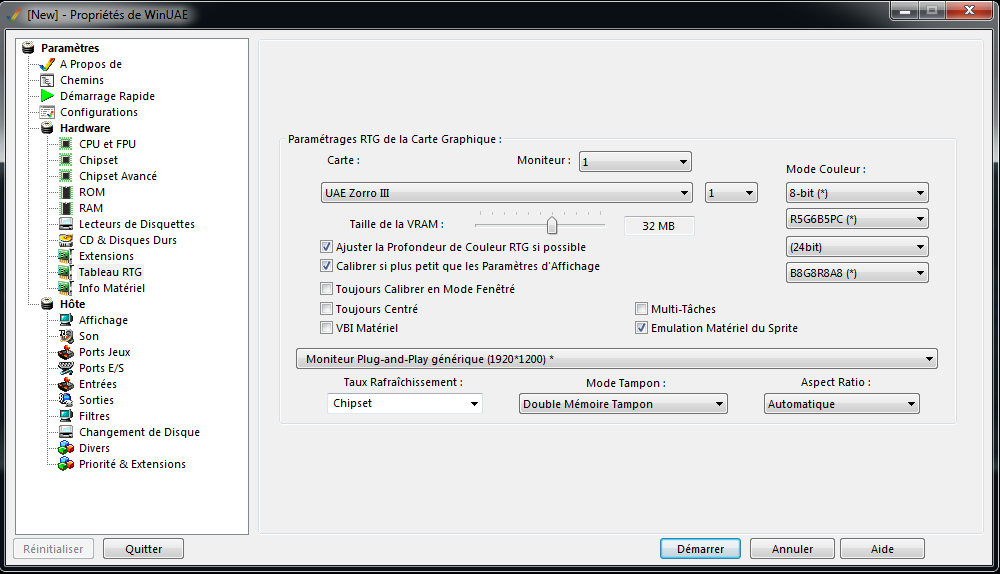Click the Hardware category icon

click(x=47, y=128)
